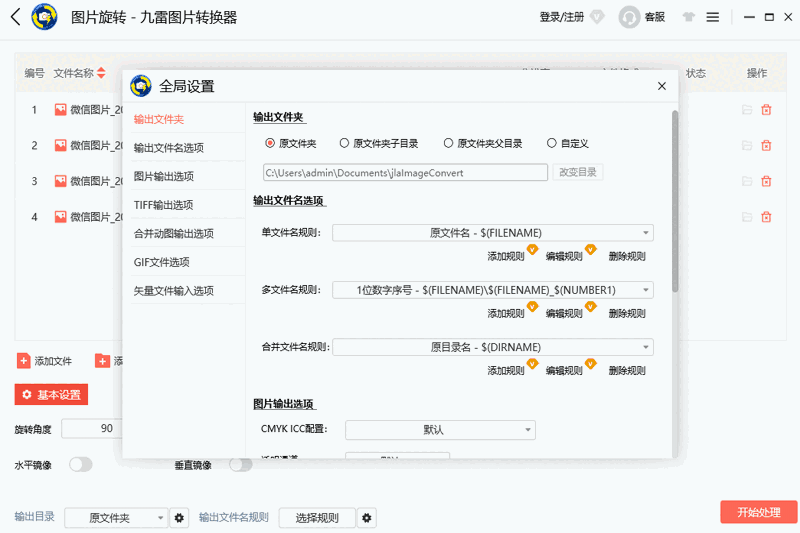Open CMYK ICC配置 dropdown
This screenshot has height=533, width=800.
(x=440, y=430)
